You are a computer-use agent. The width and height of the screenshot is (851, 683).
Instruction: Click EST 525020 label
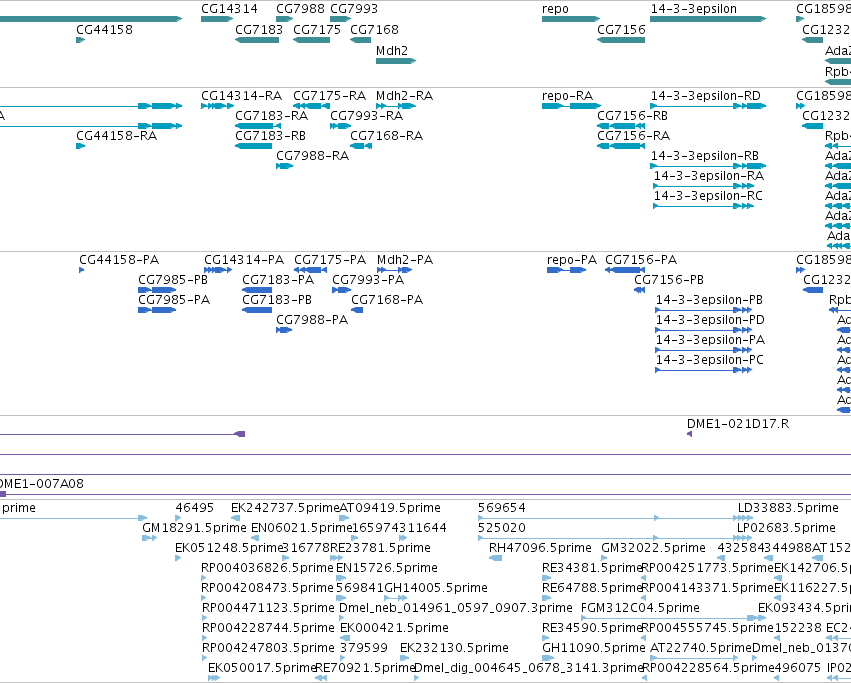(501, 528)
